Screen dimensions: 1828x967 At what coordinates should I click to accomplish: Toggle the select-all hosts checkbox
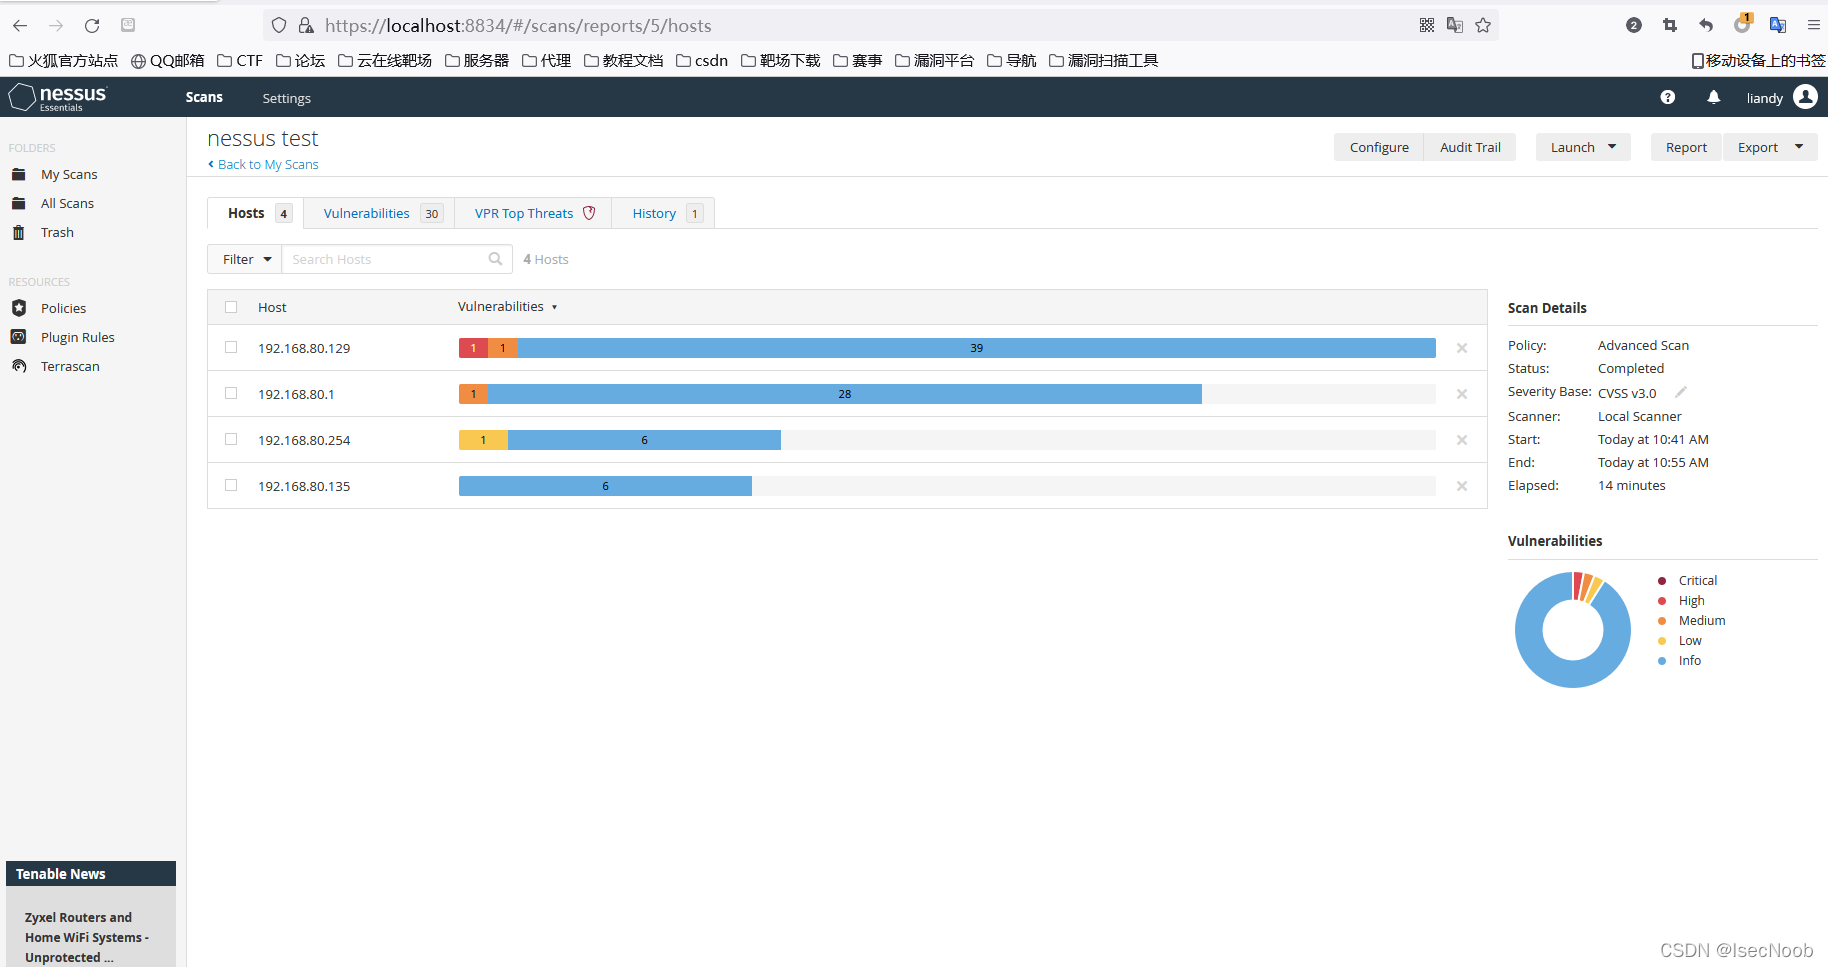[x=231, y=307]
